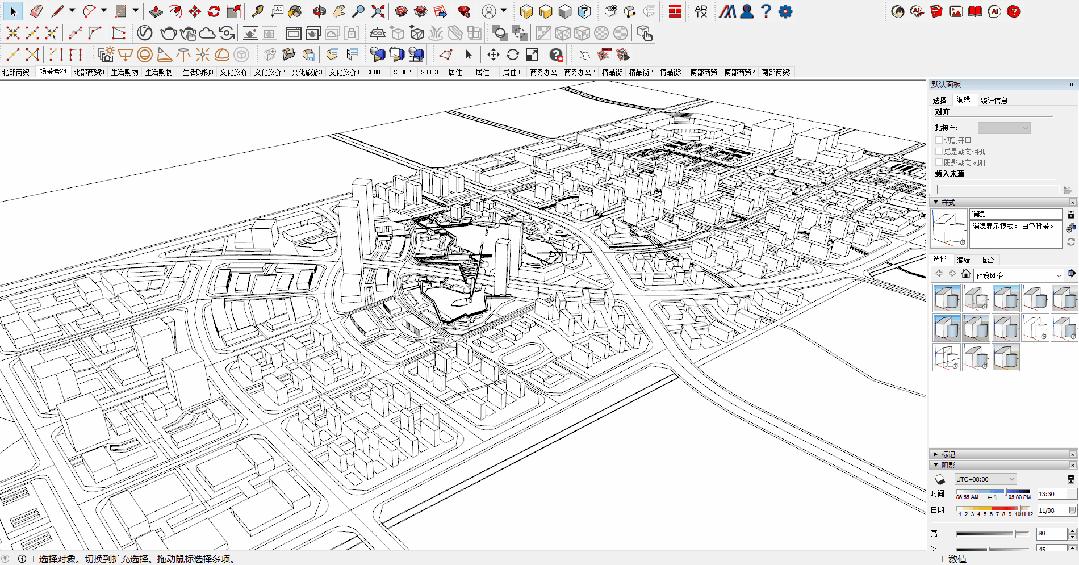
Task: Activate the Orbit camera tool
Action: click(x=319, y=12)
